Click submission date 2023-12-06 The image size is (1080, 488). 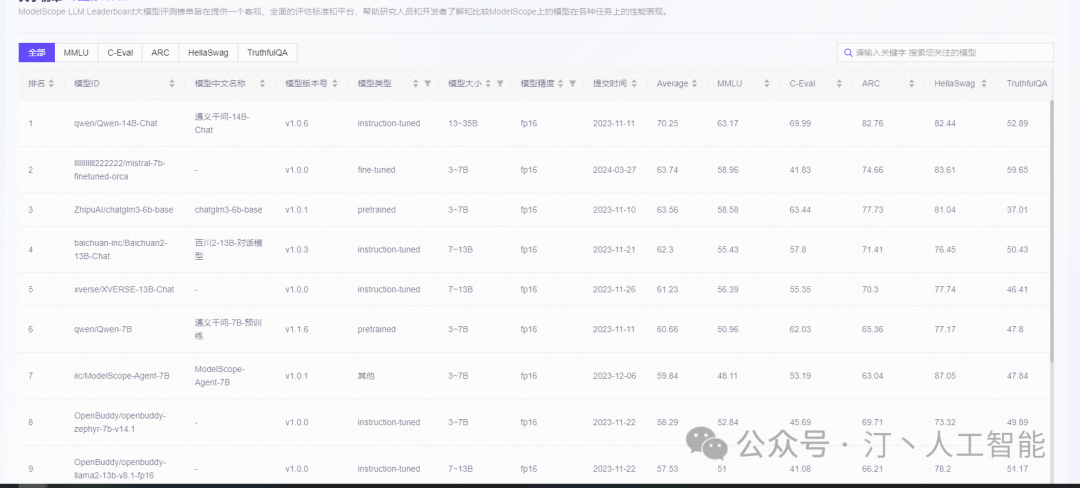point(614,376)
